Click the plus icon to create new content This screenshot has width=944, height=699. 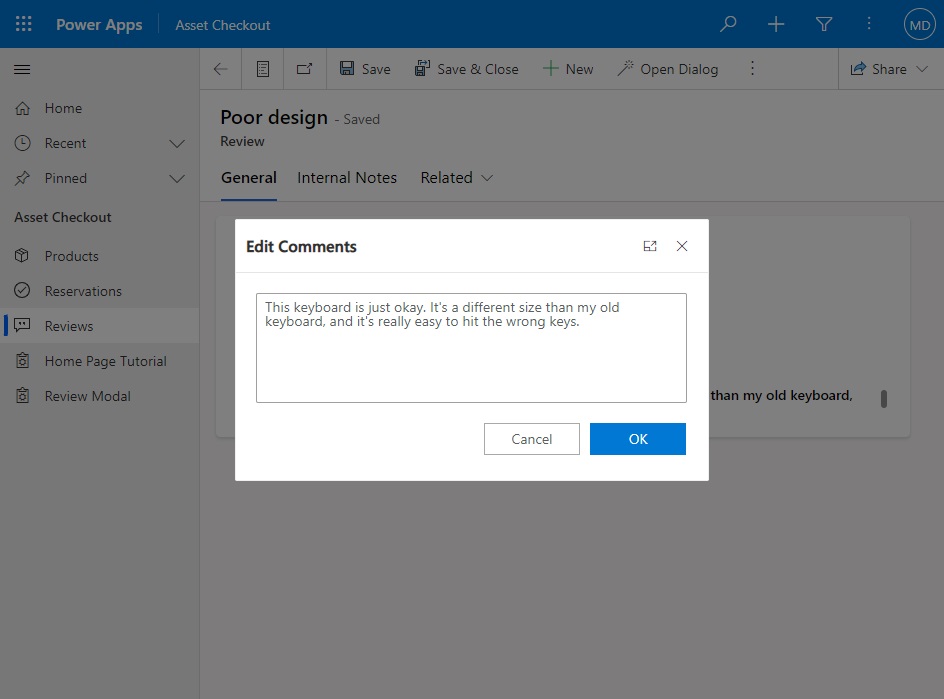(776, 23)
